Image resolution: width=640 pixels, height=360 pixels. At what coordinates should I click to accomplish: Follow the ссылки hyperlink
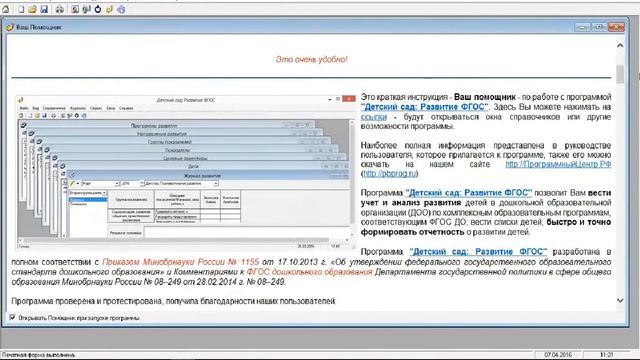point(373,117)
